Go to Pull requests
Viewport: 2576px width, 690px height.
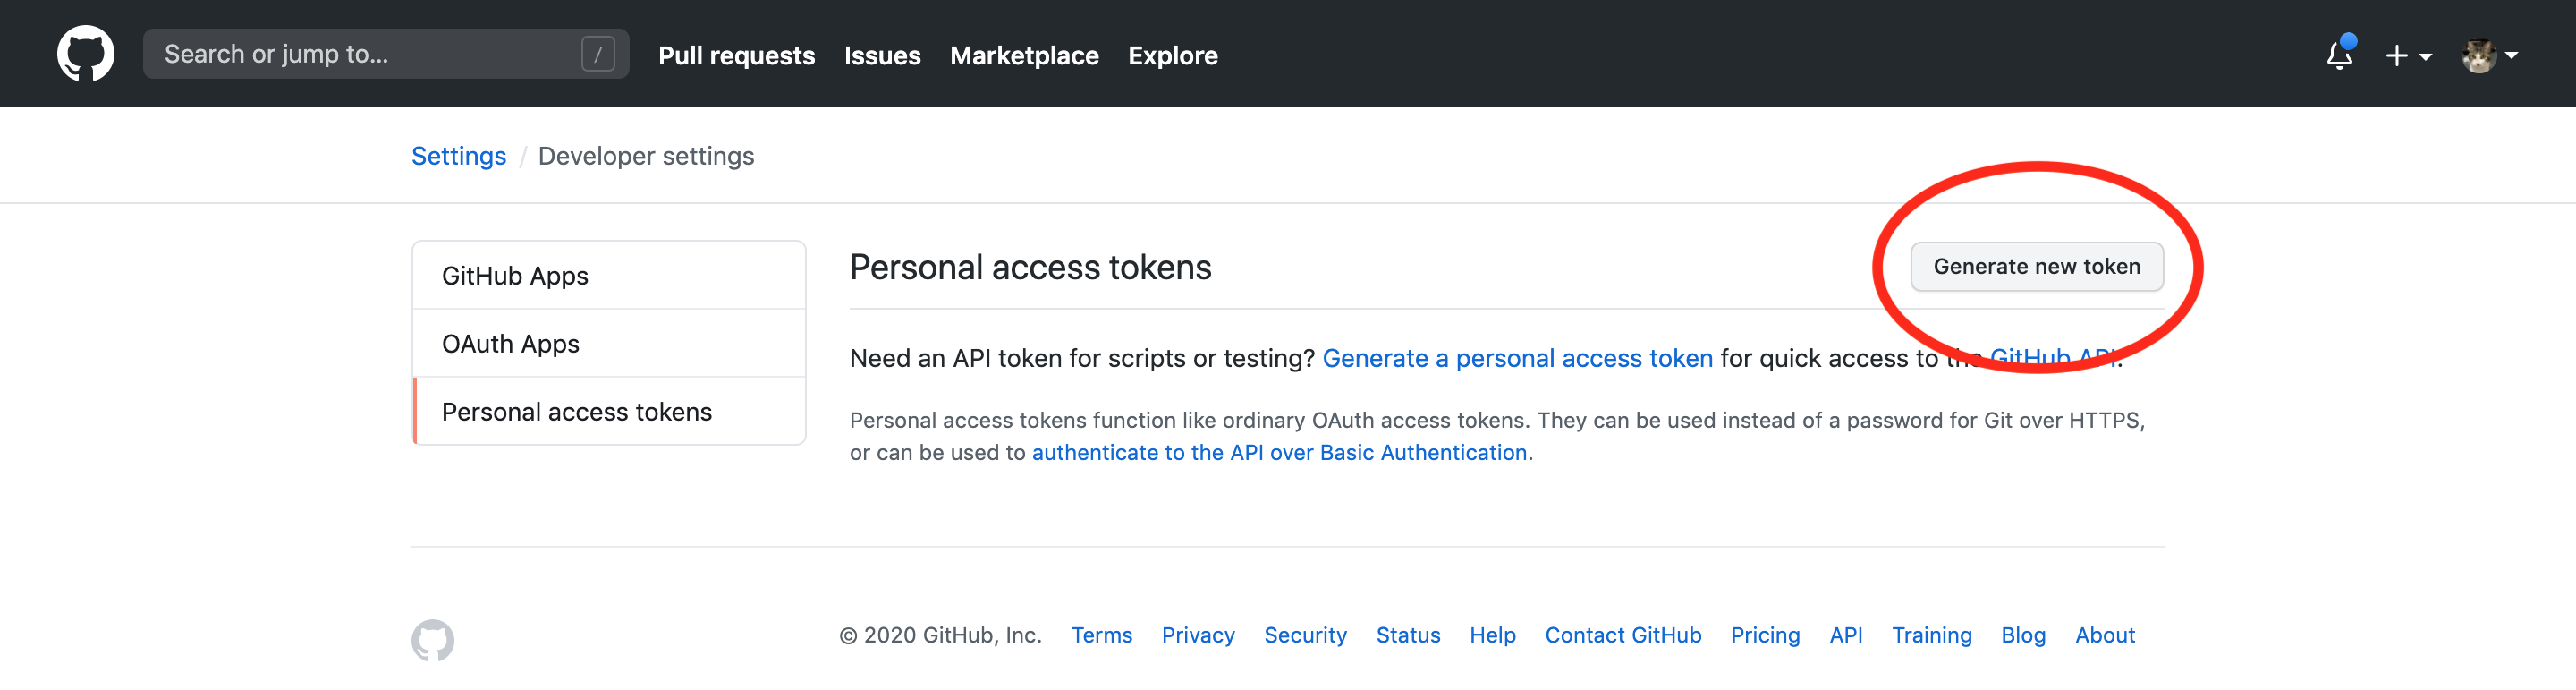[736, 56]
